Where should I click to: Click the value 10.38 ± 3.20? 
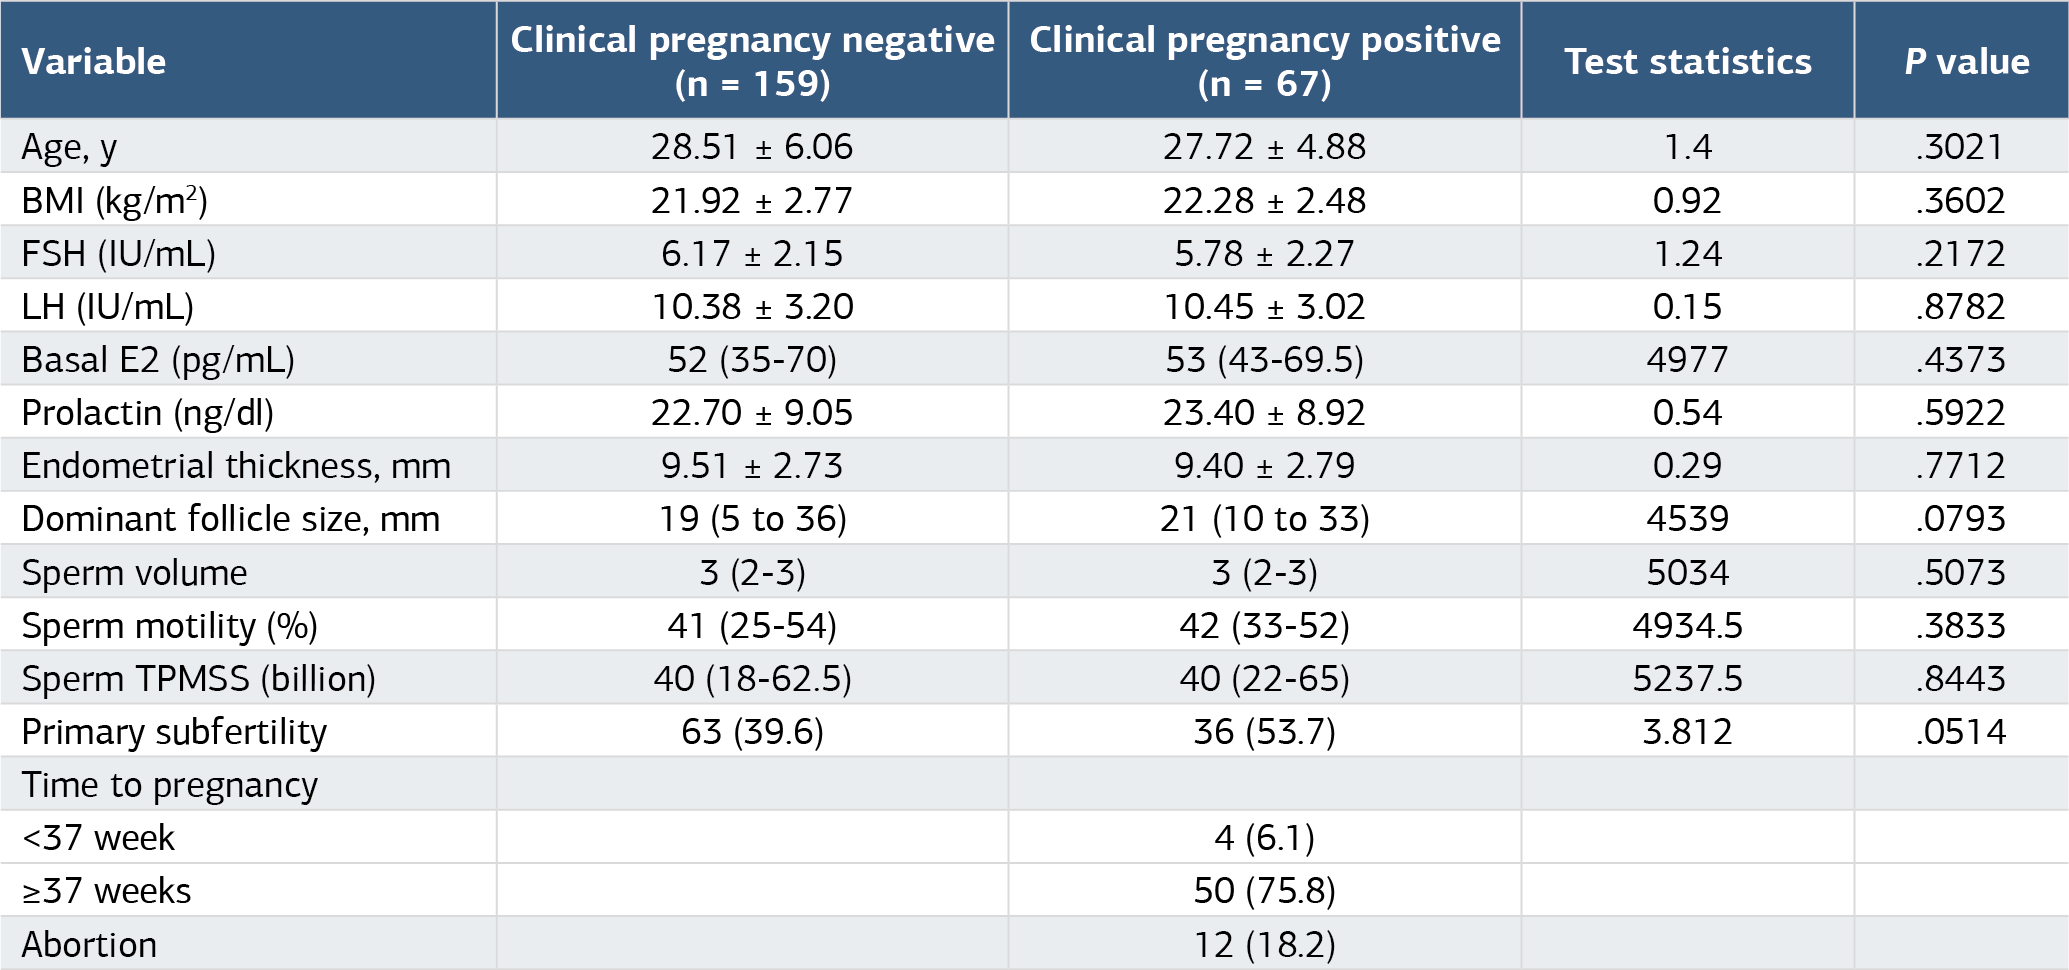click(x=753, y=307)
